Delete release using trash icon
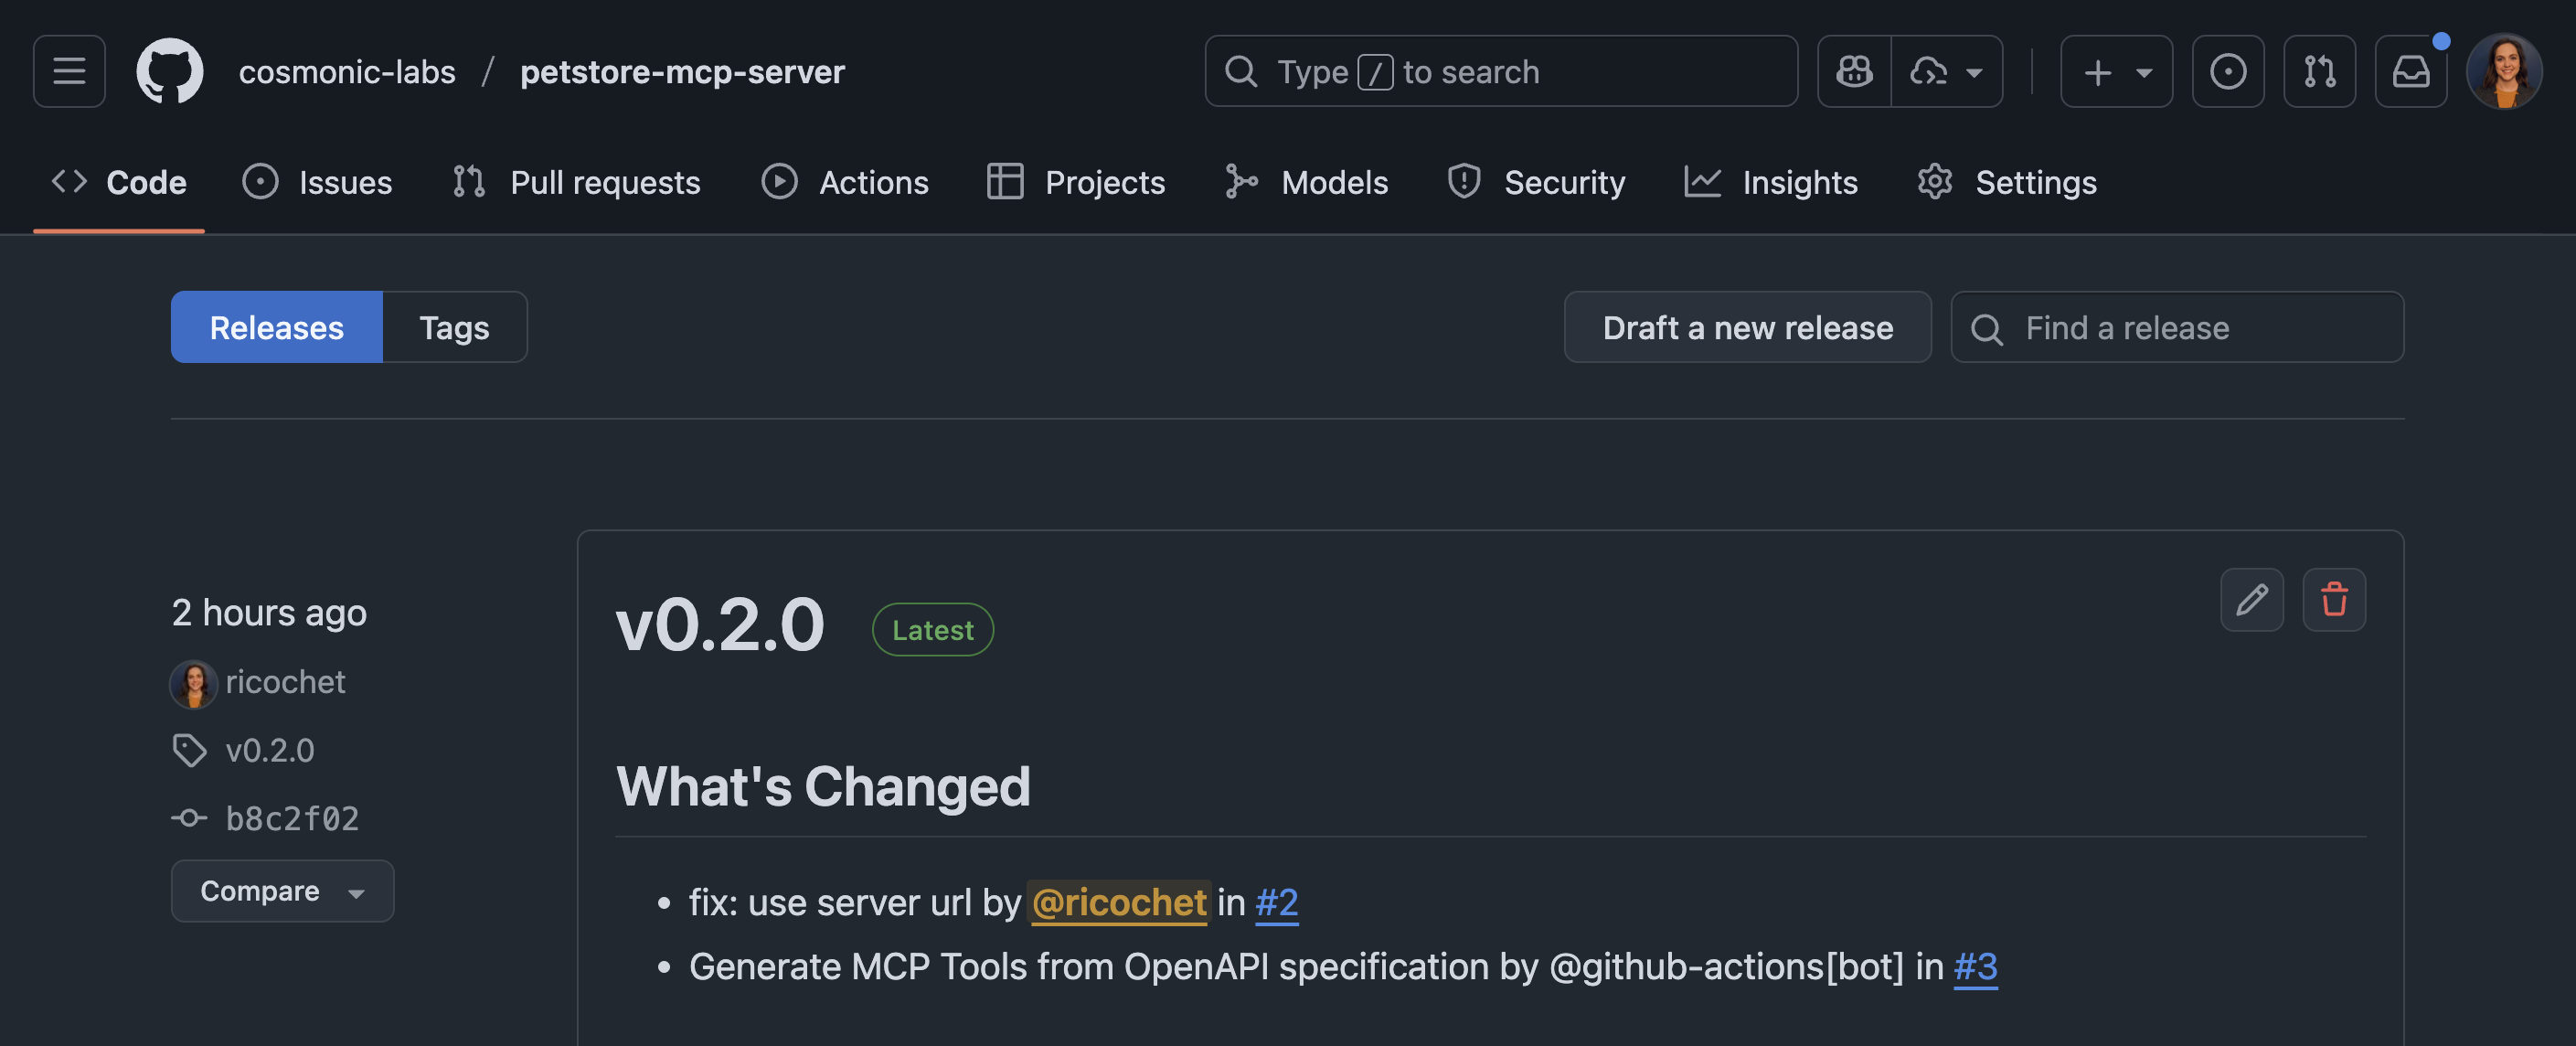The image size is (2576, 1046). coord(2333,599)
